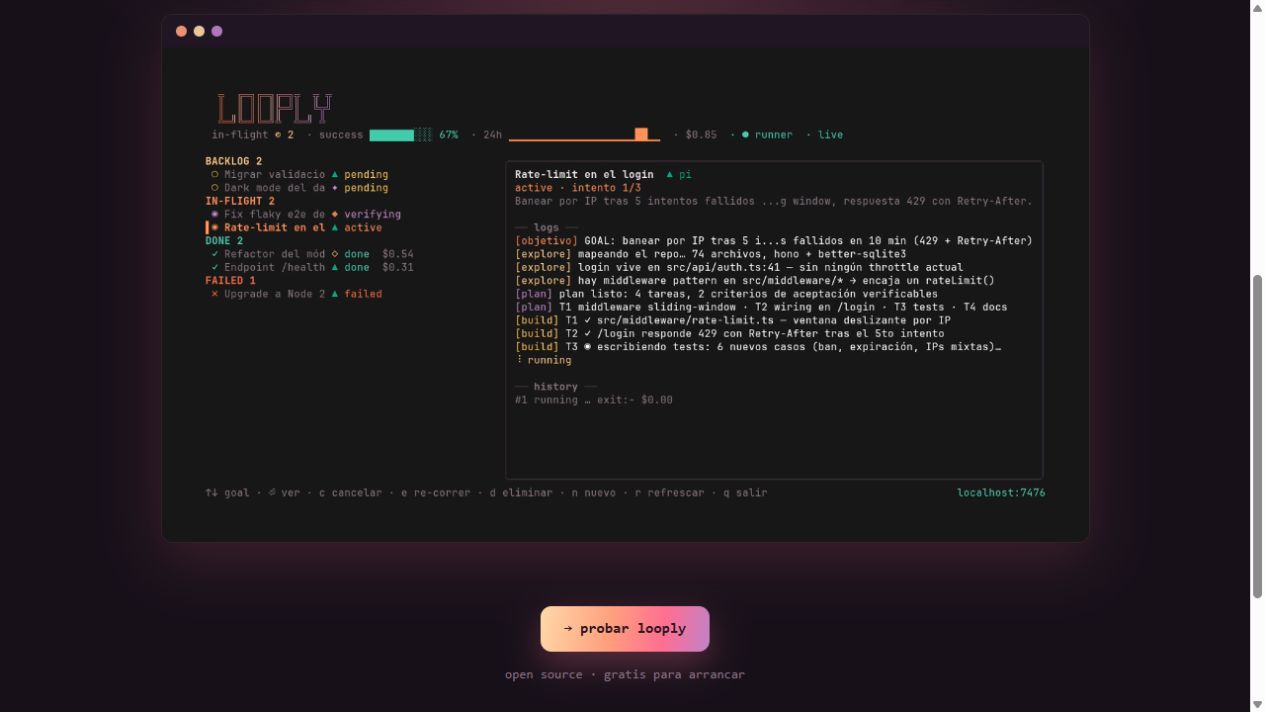Click the 'probar looply' button
Image resolution: width=1265 pixels, height=712 pixels.
coord(625,629)
